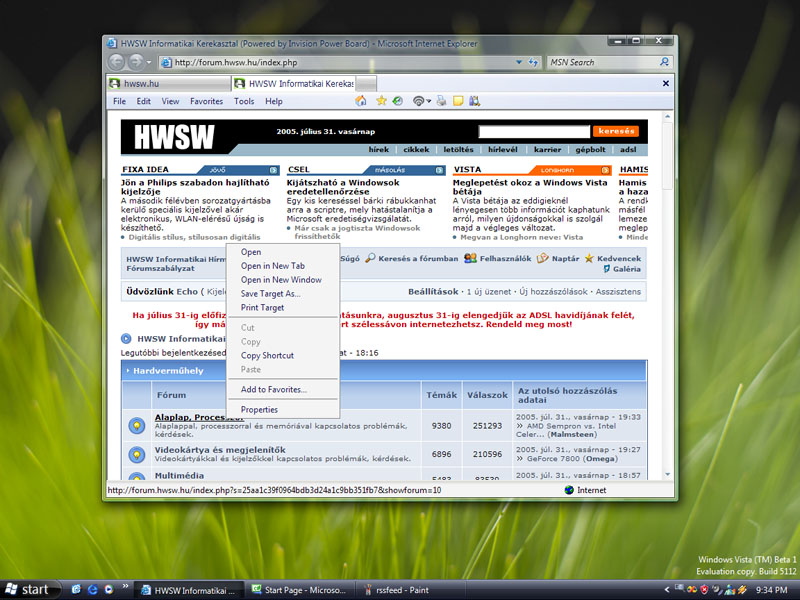Click the Research toolbar icon
Viewport: 800px width, 600px height.
coord(474,101)
